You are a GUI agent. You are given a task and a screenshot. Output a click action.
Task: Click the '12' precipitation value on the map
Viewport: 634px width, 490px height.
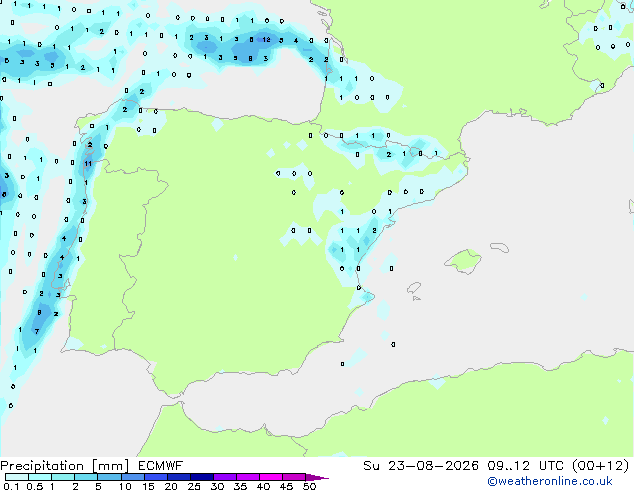(x=266, y=40)
